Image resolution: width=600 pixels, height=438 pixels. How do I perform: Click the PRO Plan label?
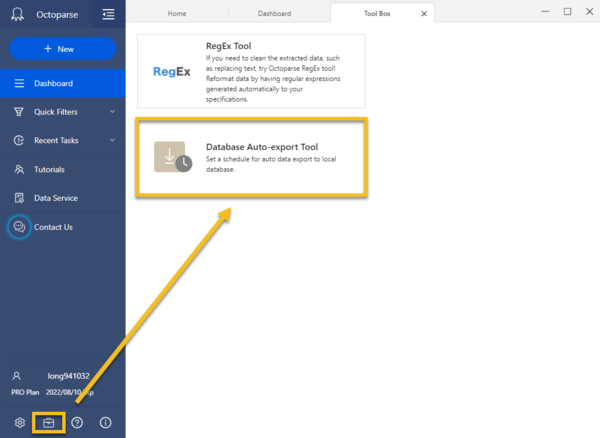click(25, 392)
